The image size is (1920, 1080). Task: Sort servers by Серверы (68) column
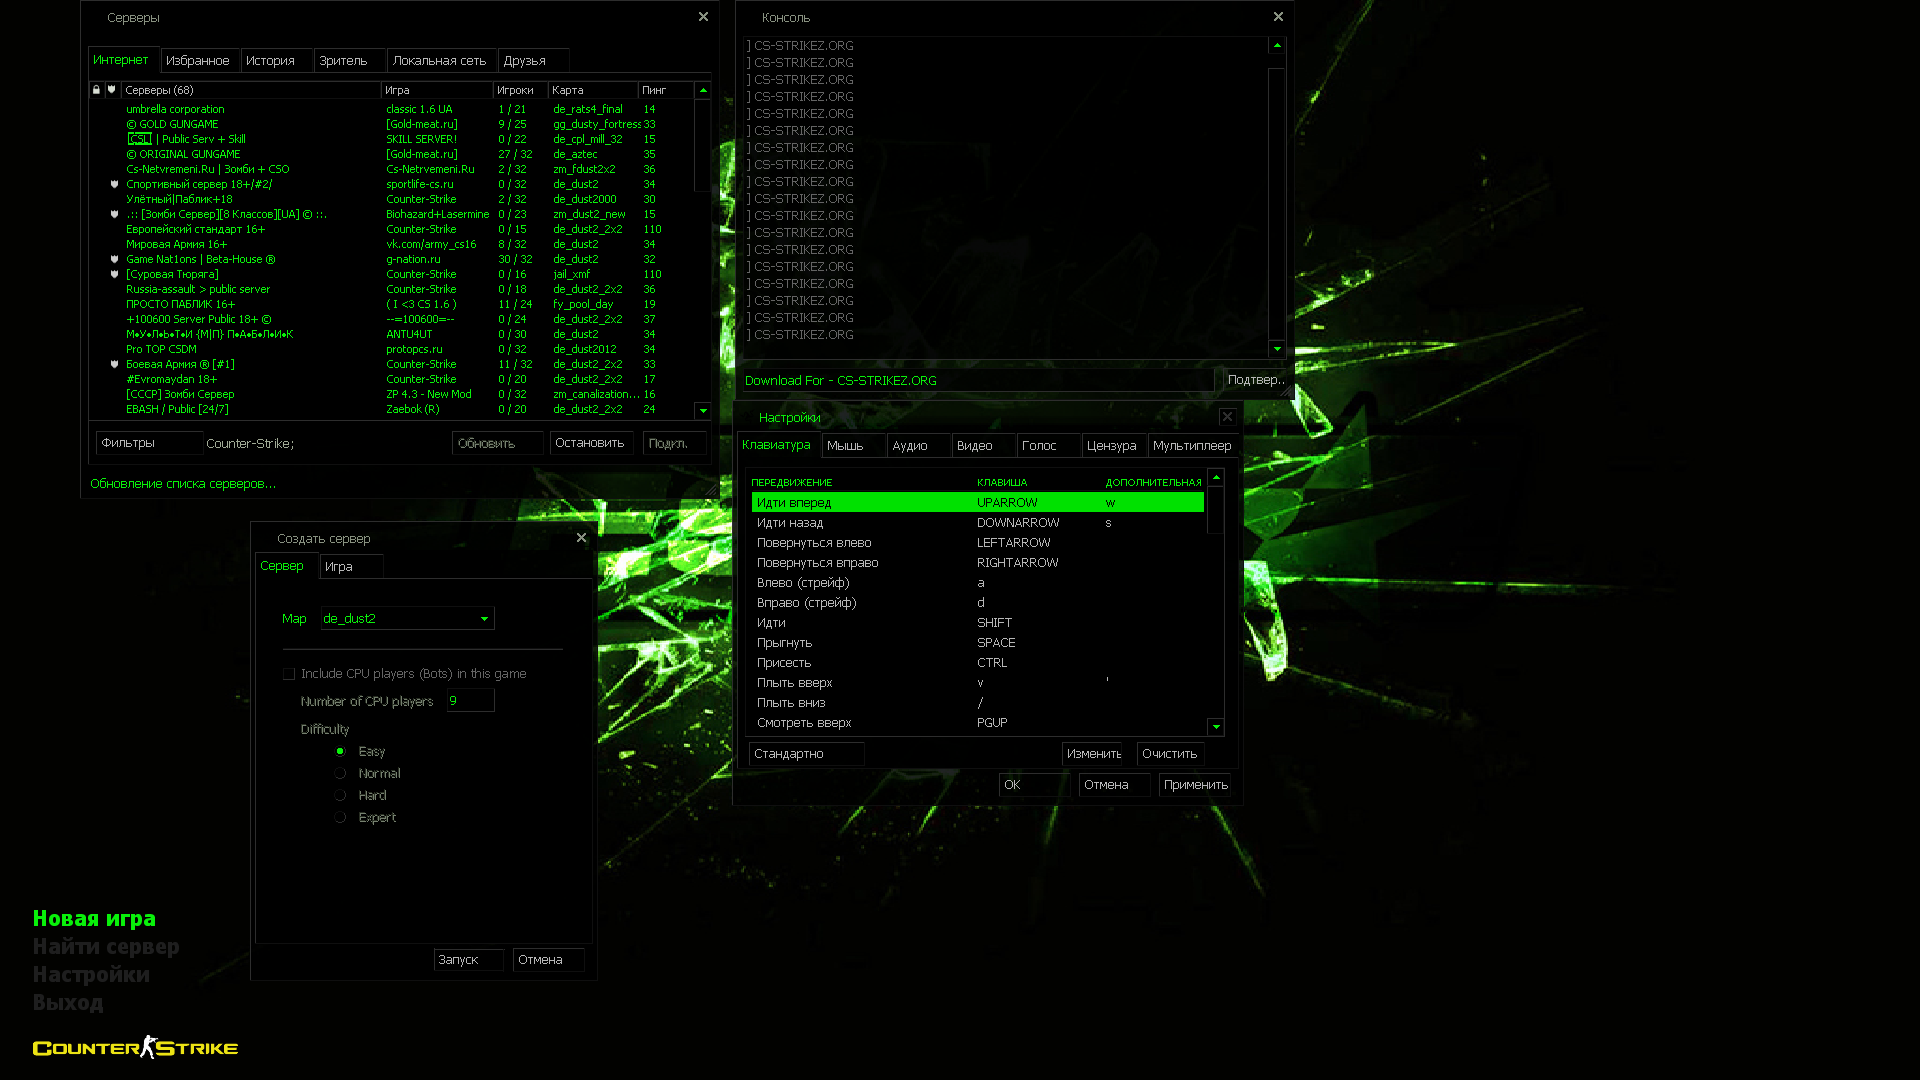pyautogui.click(x=250, y=90)
